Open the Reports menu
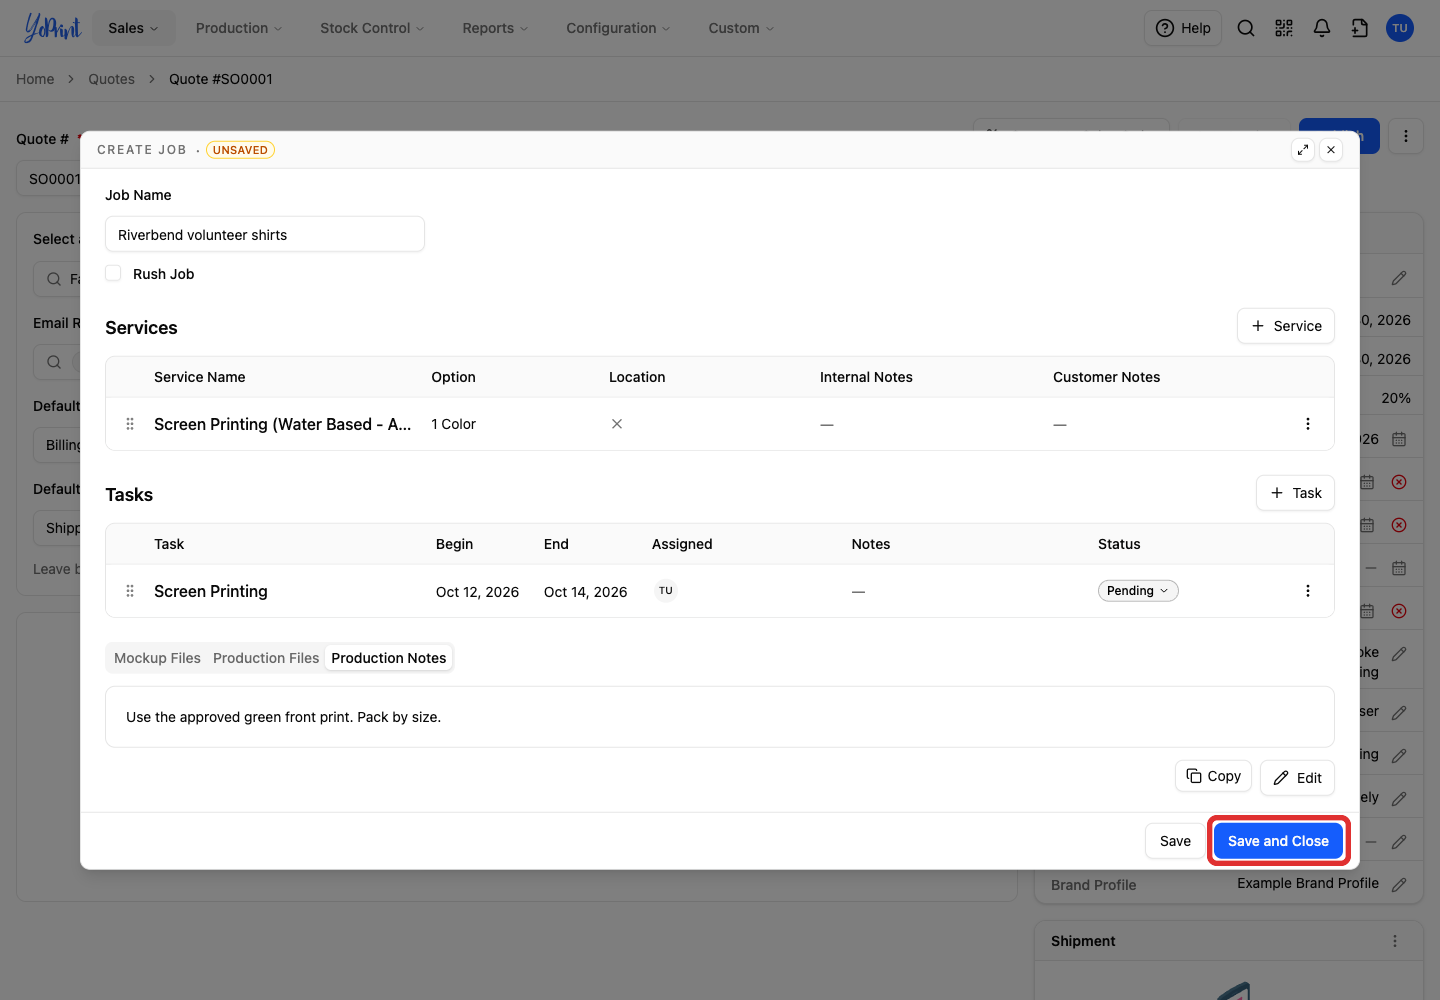This screenshot has width=1440, height=1000. (x=495, y=28)
